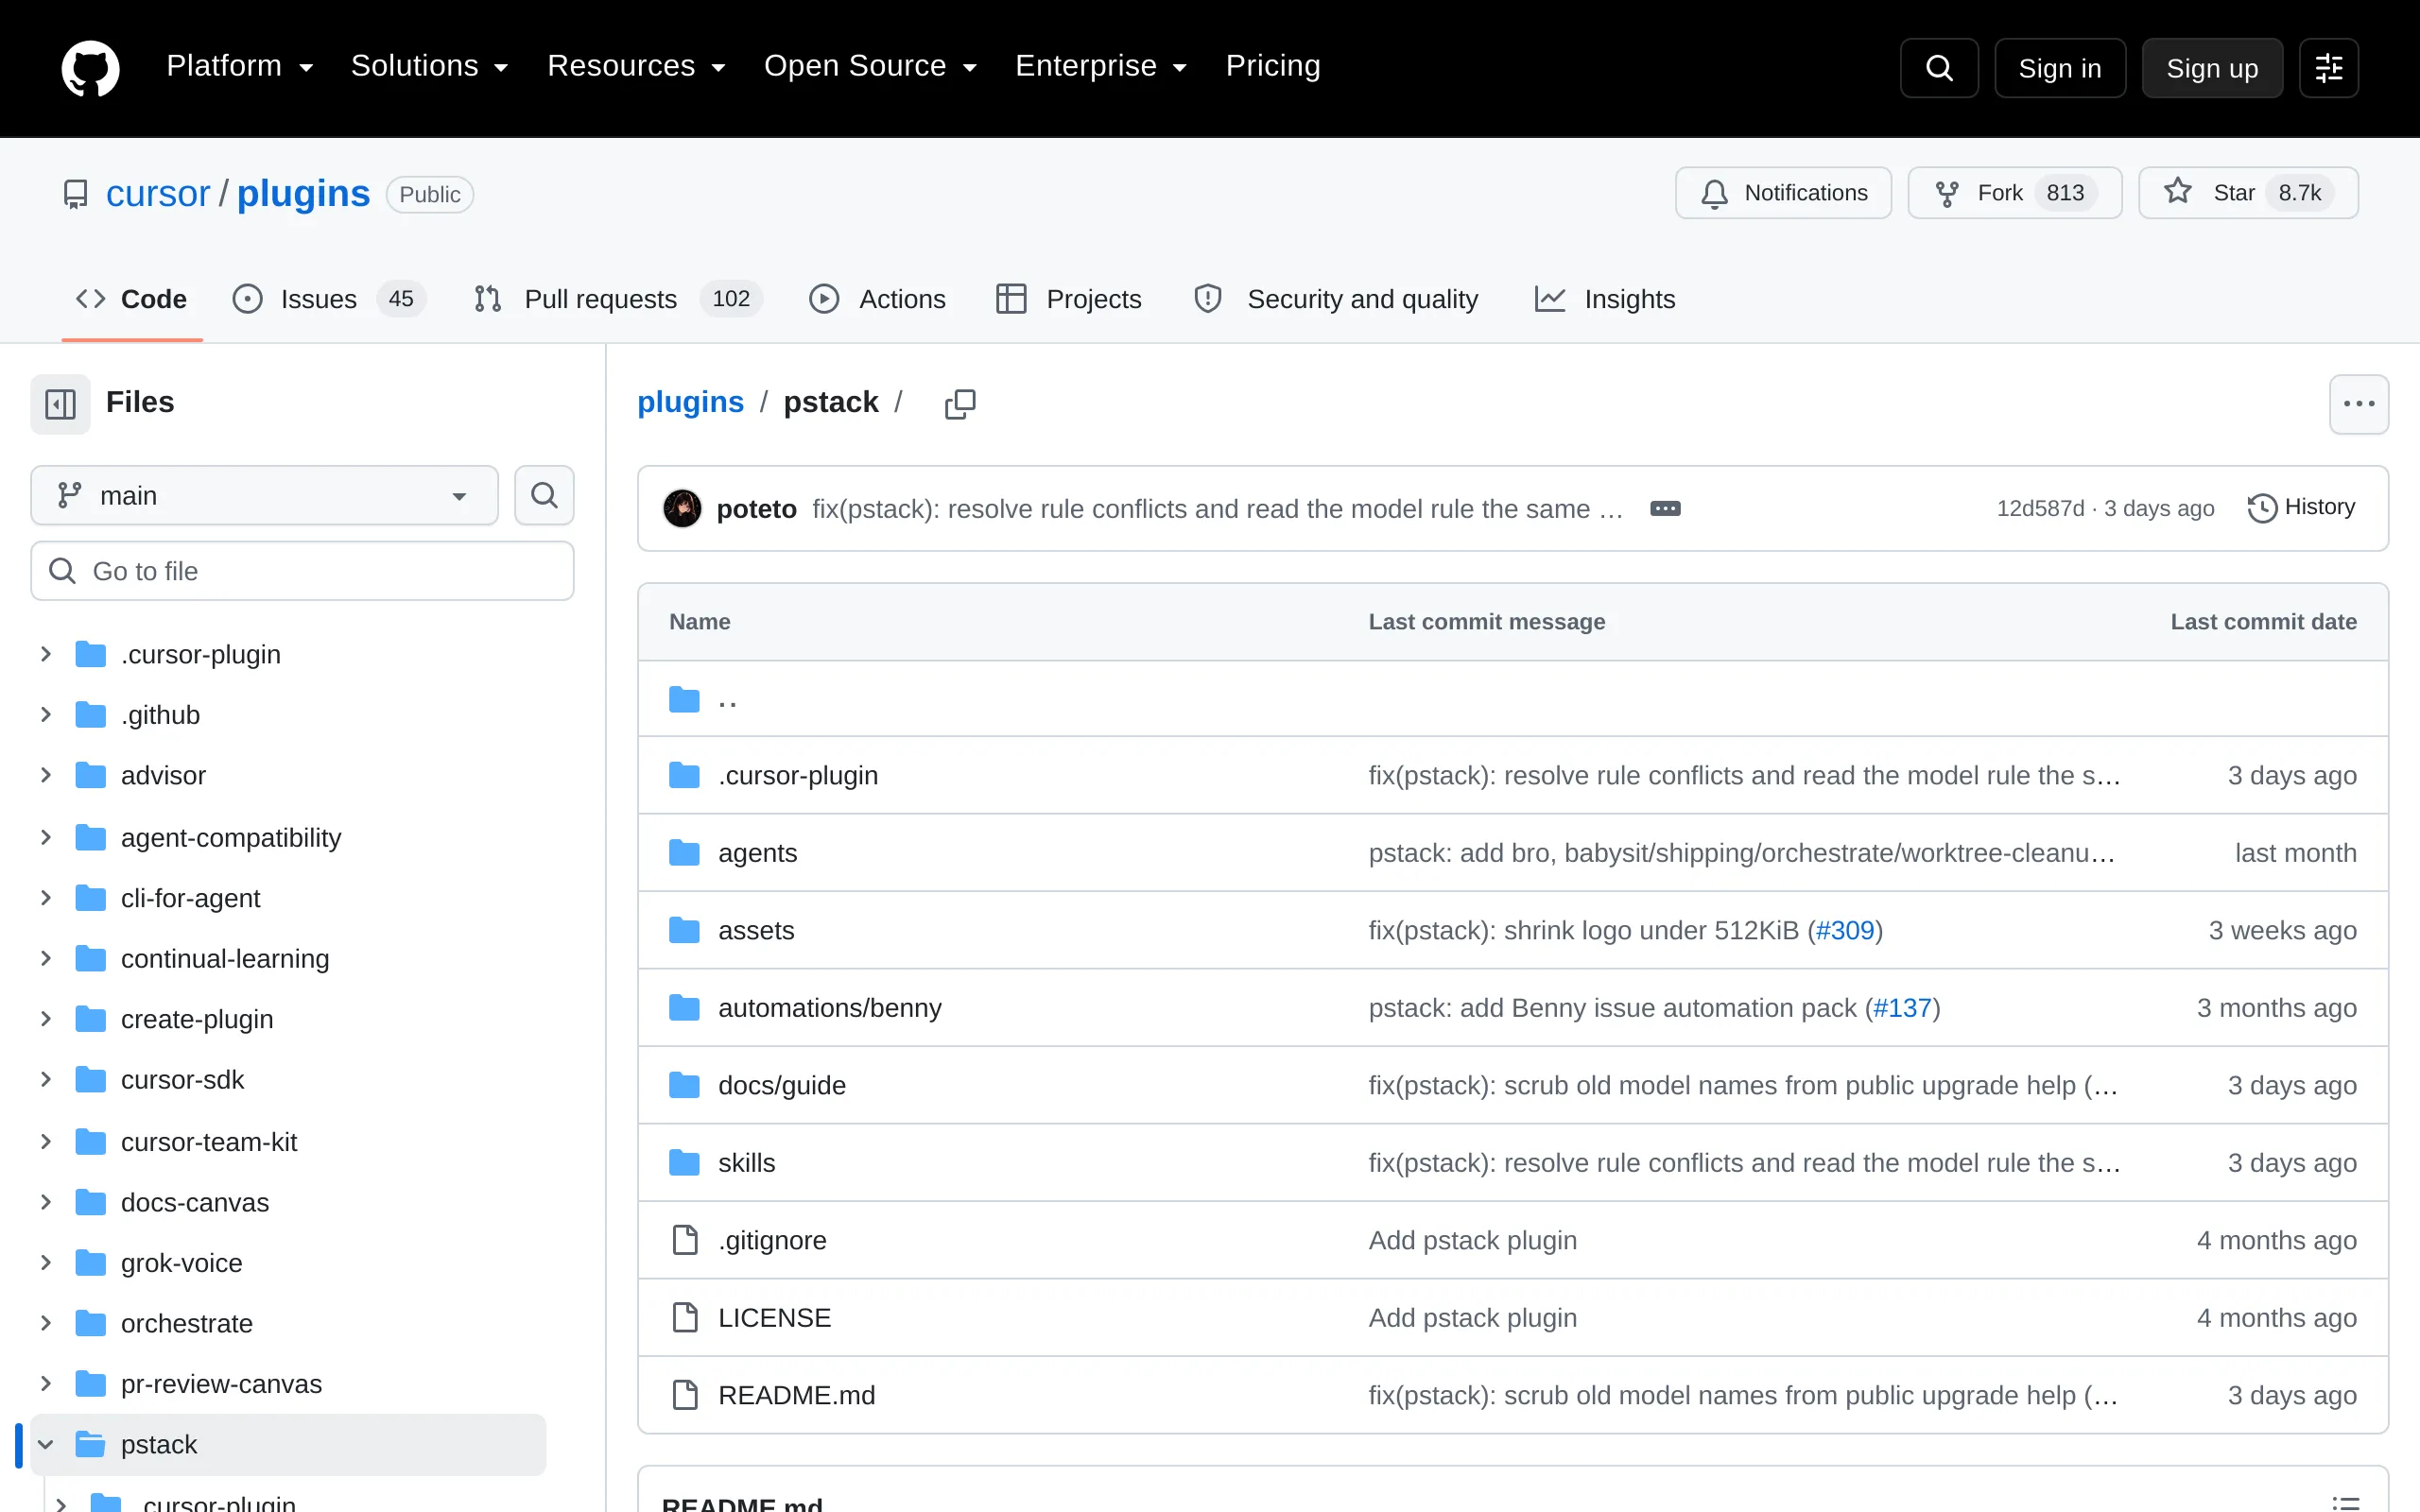Open pull request #309 link
Image resolution: width=2420 pixels, height=1512 pixels.
[x=1845, y=931]
